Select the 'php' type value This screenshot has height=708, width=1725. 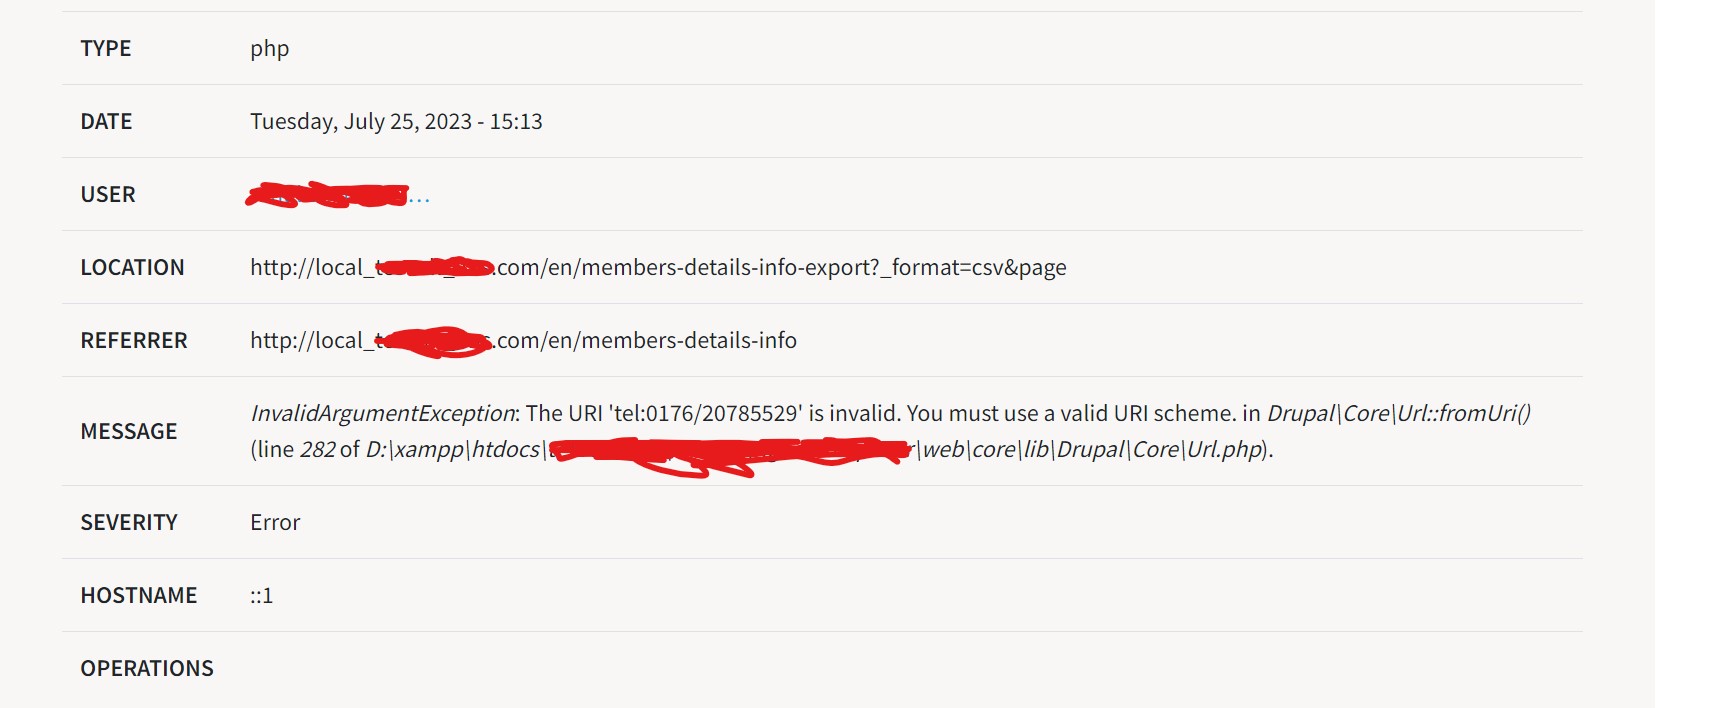click(269, 49)
